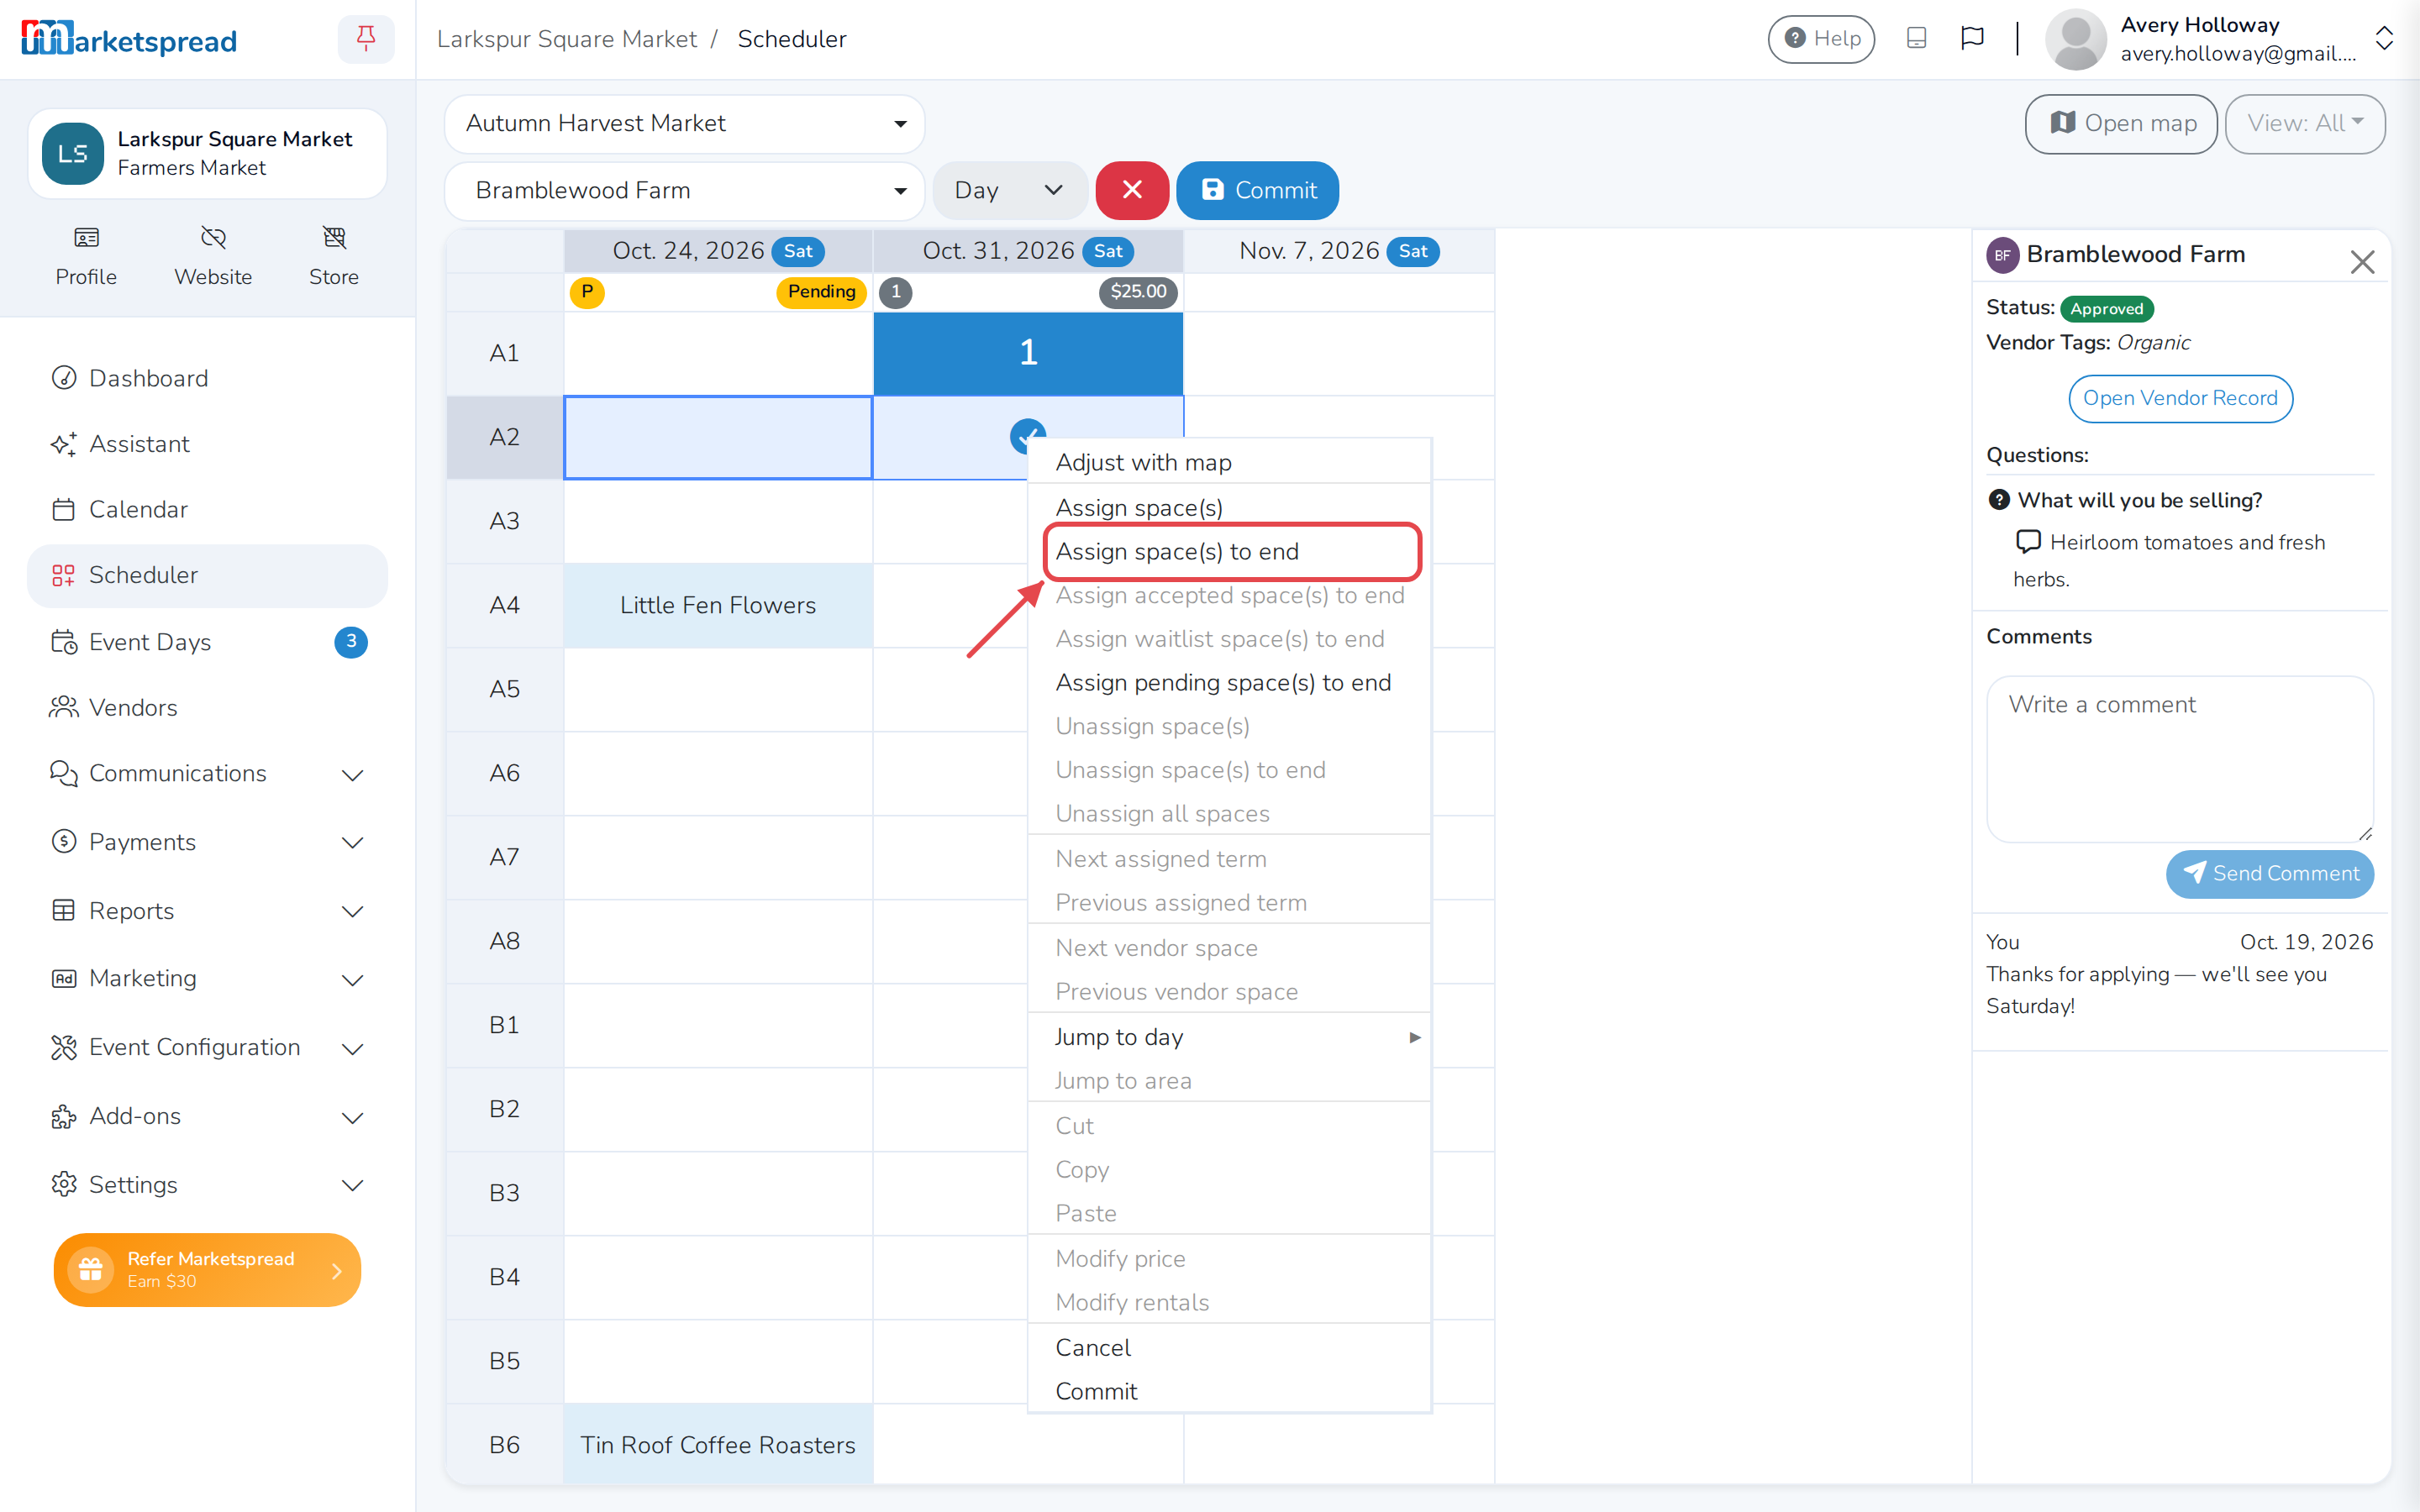Click the user avatar picture

click(x=2076, y=39)
